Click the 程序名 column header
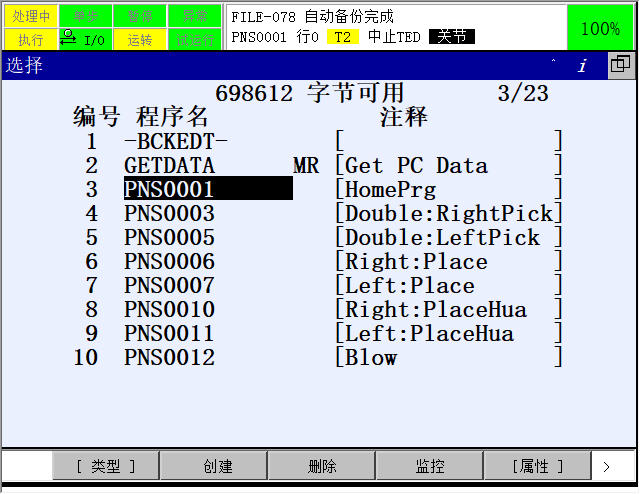The height and width of the screenshot is (494, 640). point(172,117)
